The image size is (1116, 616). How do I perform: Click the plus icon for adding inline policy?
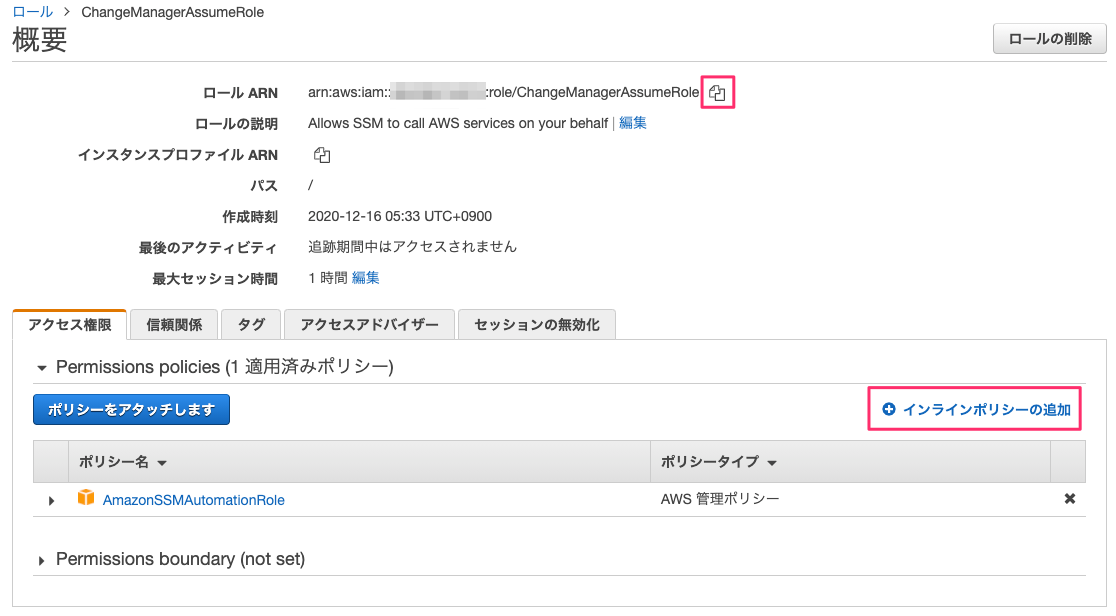click(x=888, y=409)
